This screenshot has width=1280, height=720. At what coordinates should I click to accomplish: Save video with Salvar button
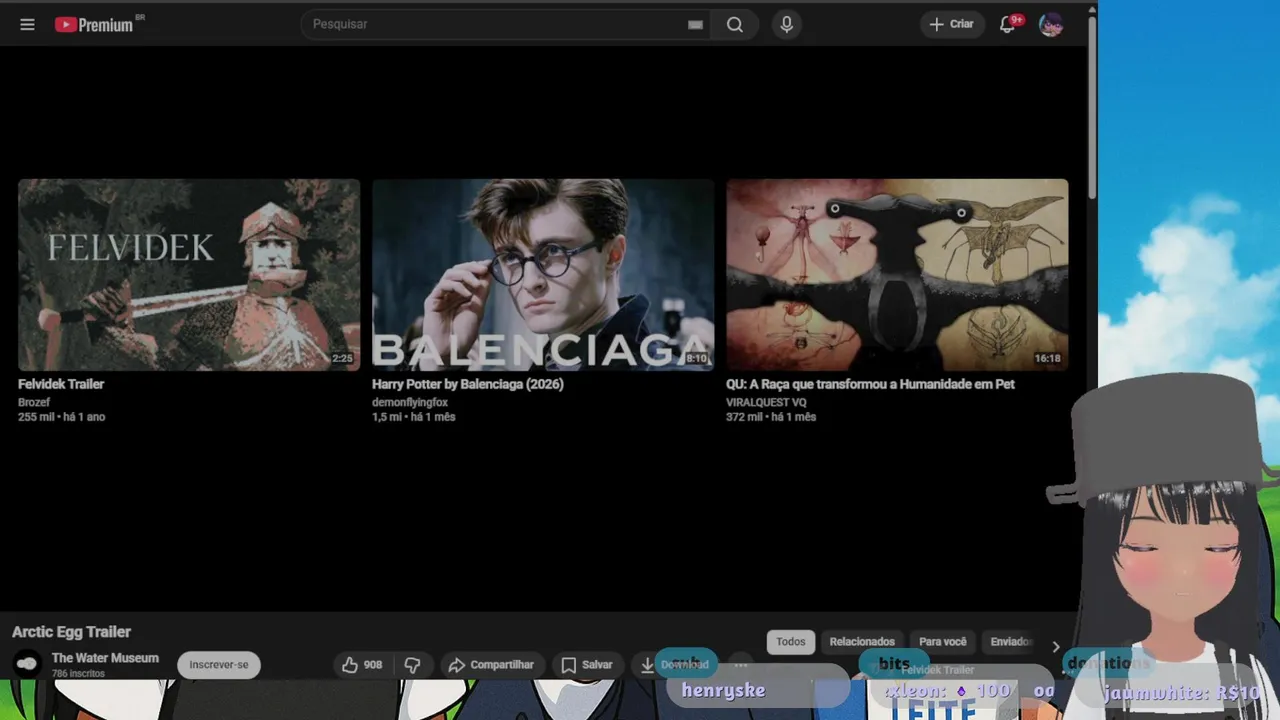click(x=587, y=665)
